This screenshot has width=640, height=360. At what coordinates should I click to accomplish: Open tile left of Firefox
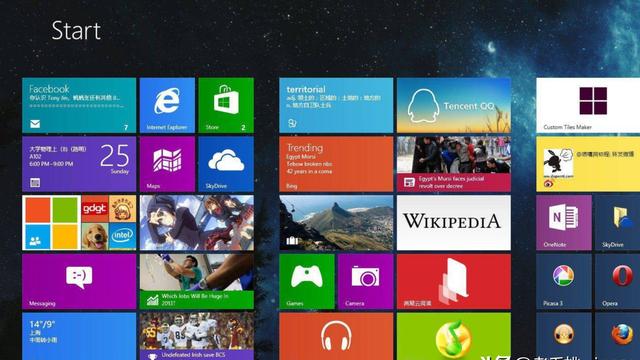point(564,336)
